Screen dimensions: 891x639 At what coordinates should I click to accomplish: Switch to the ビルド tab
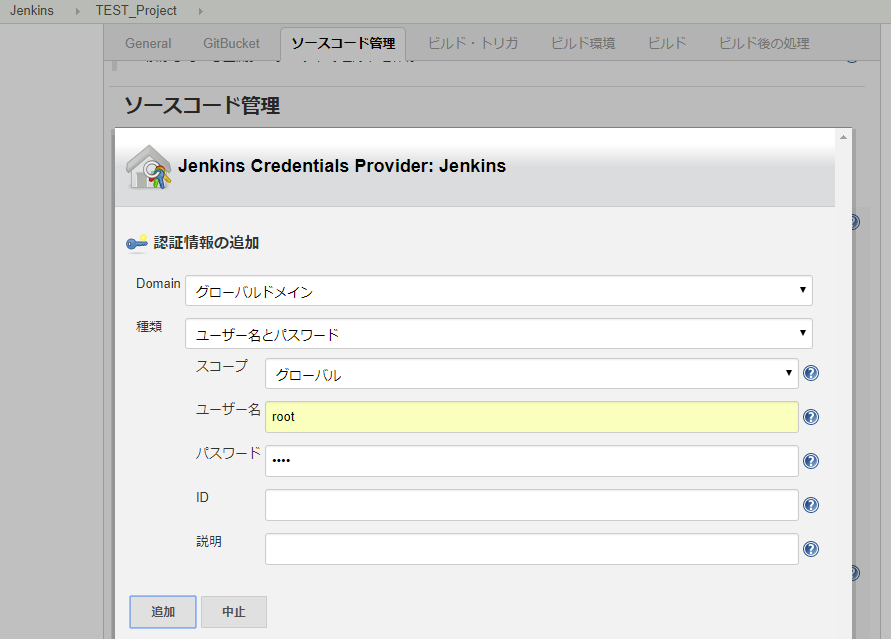click(x=667, y=43)
